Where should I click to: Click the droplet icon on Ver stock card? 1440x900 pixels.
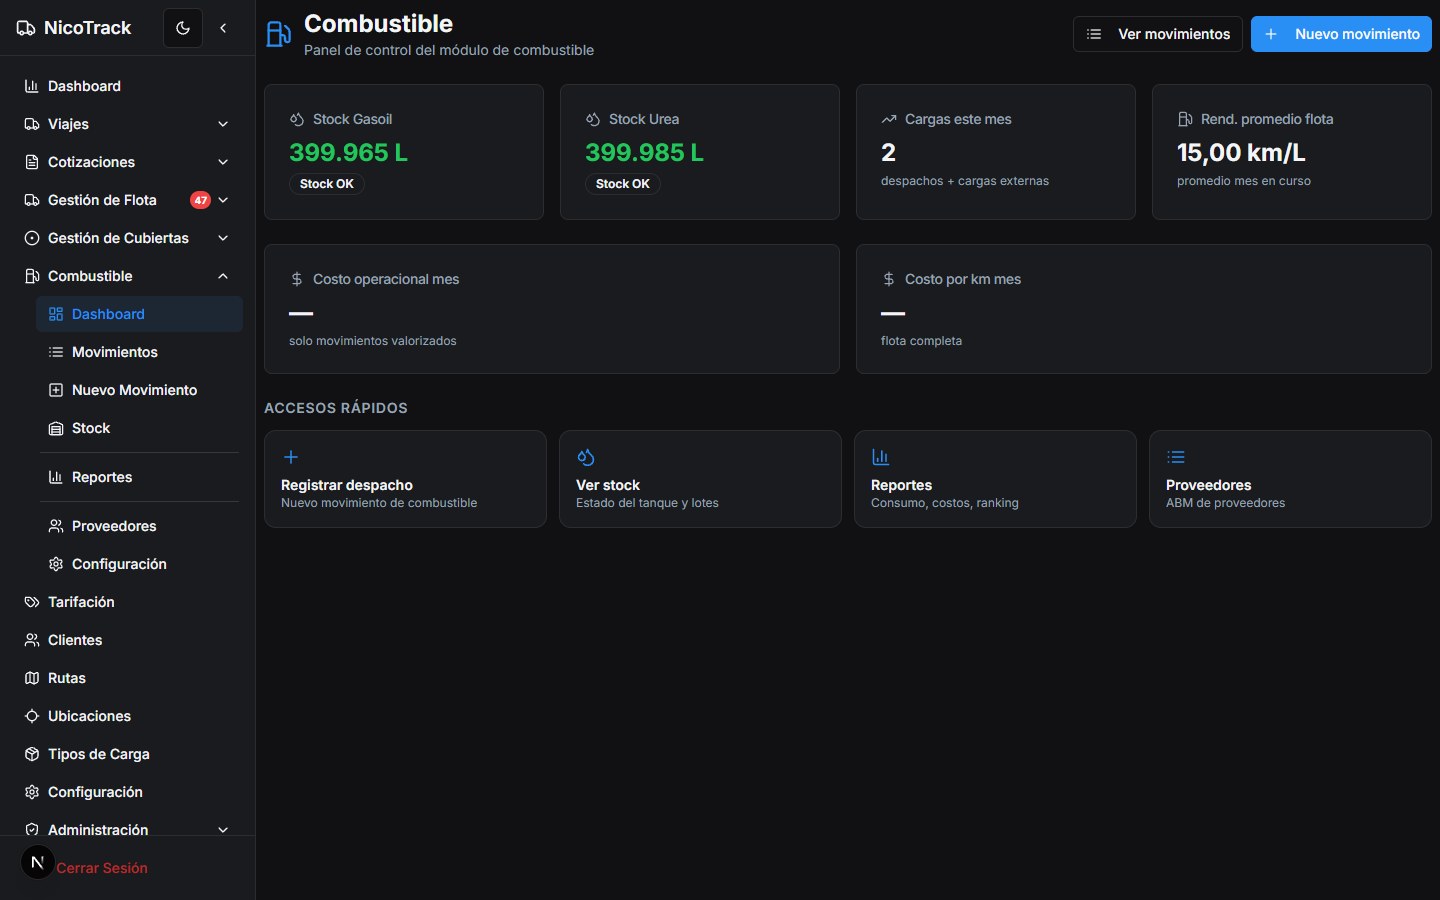pos(586,457)
